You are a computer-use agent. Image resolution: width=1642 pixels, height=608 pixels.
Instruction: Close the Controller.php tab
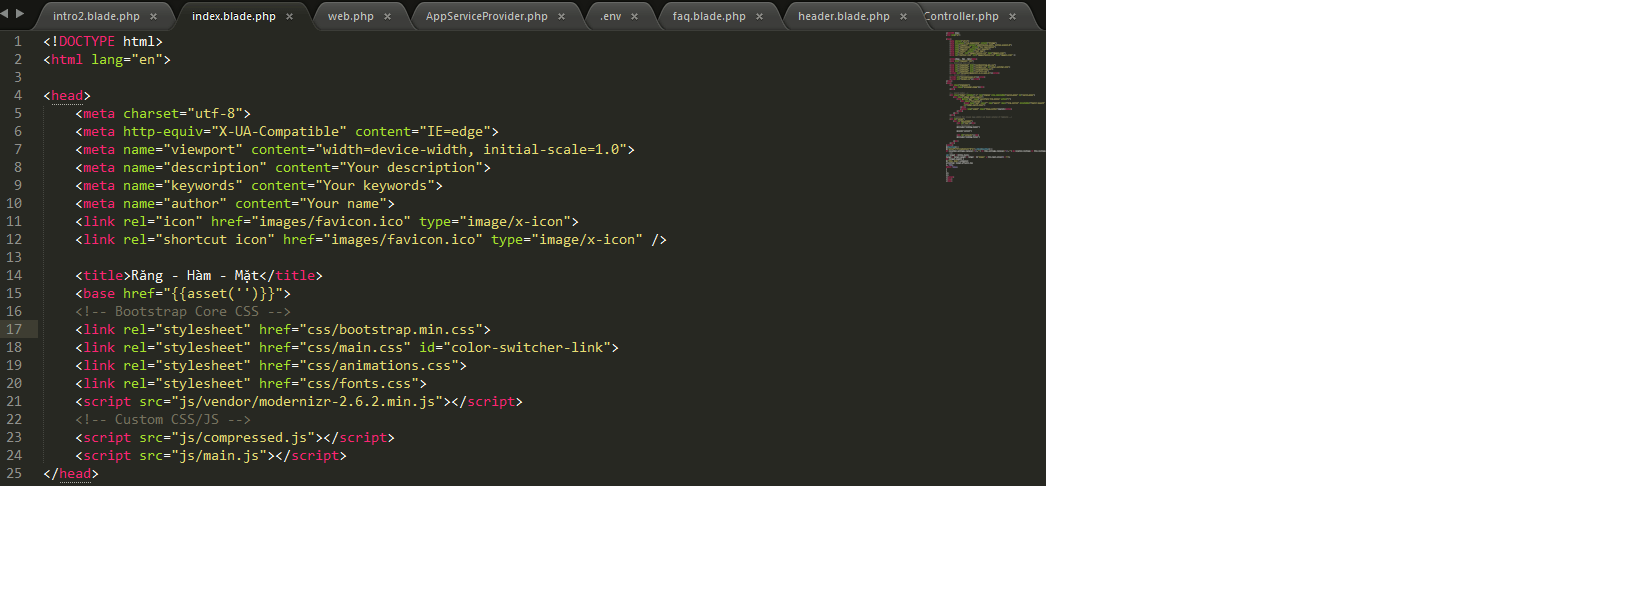click(x=1012, y=16)
